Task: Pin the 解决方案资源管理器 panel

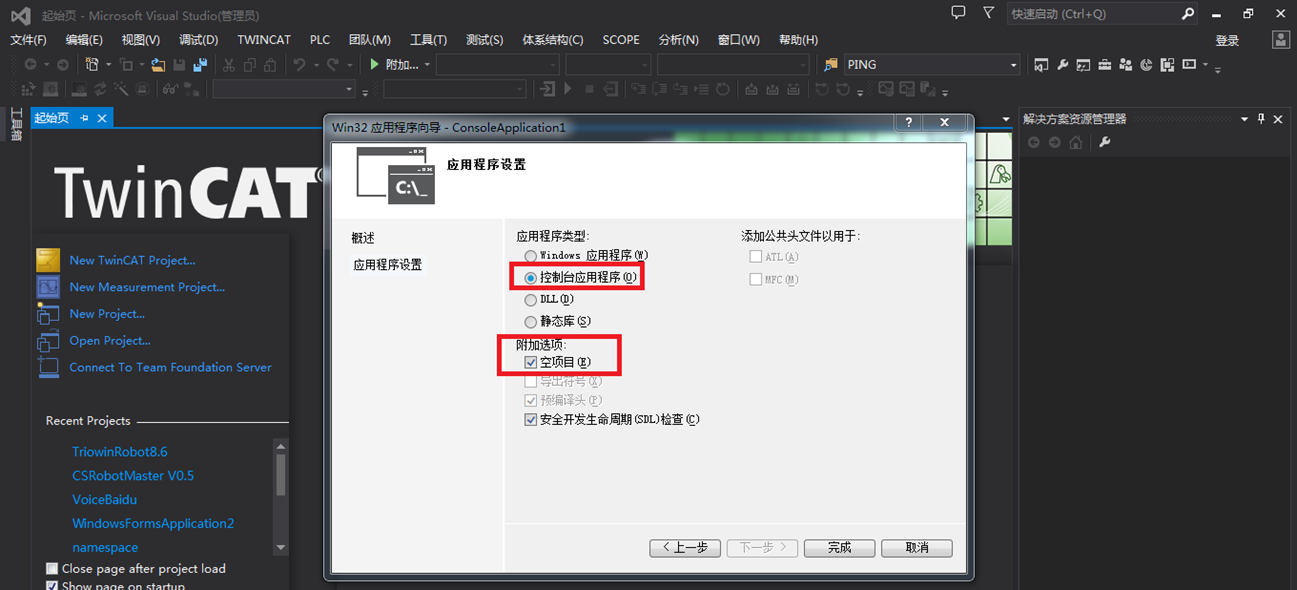Action: [1261, 119]
